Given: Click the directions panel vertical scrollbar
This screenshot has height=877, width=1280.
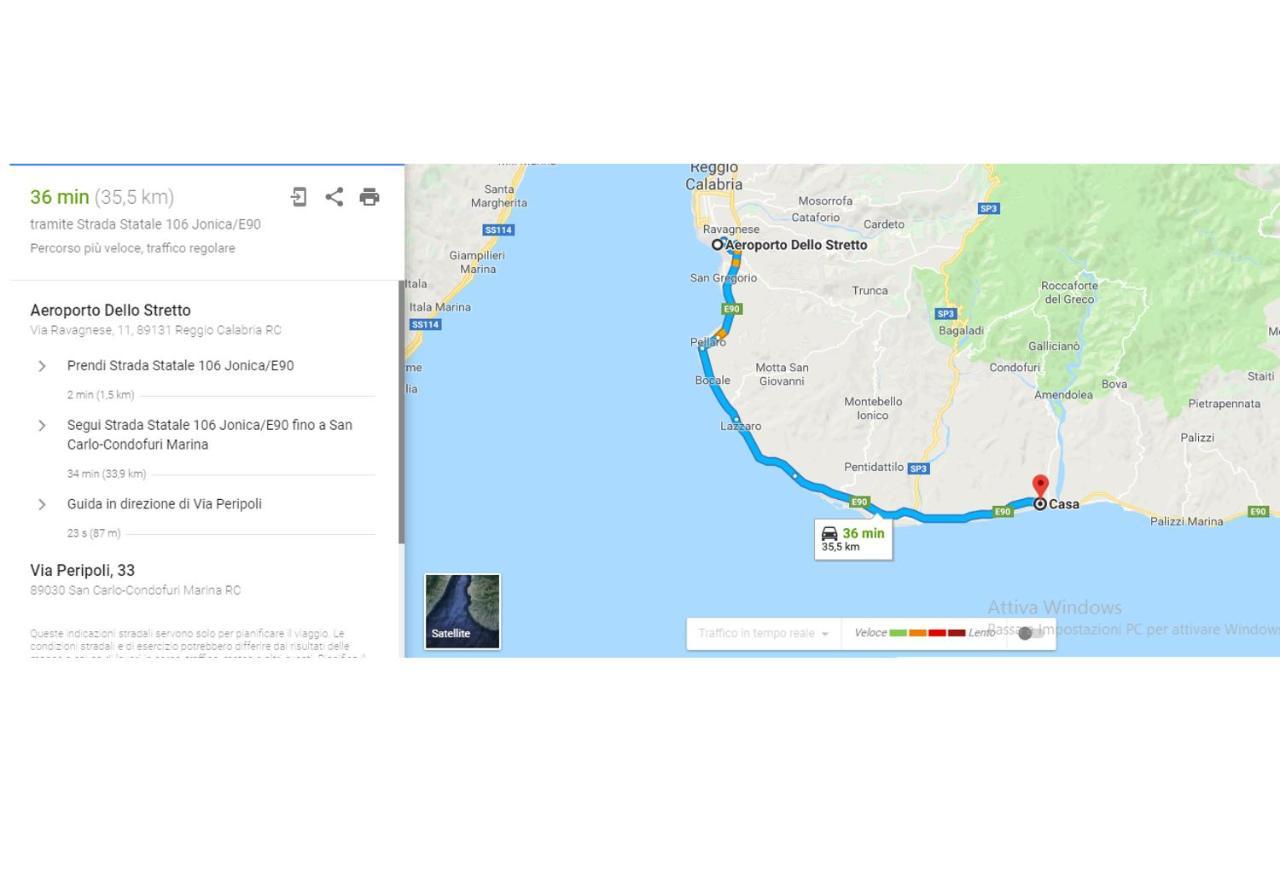Looking at the screenshot, I should tap(401, 412).
